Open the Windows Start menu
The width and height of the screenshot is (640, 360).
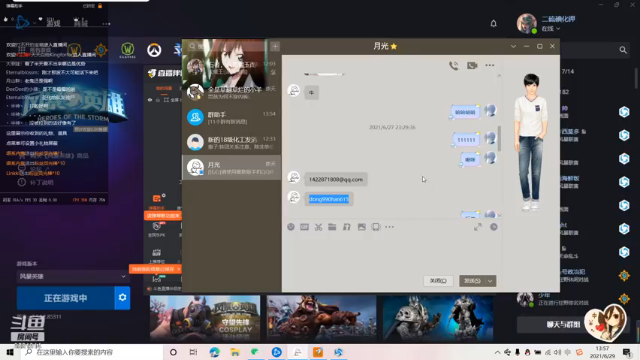tap(10, 352)
